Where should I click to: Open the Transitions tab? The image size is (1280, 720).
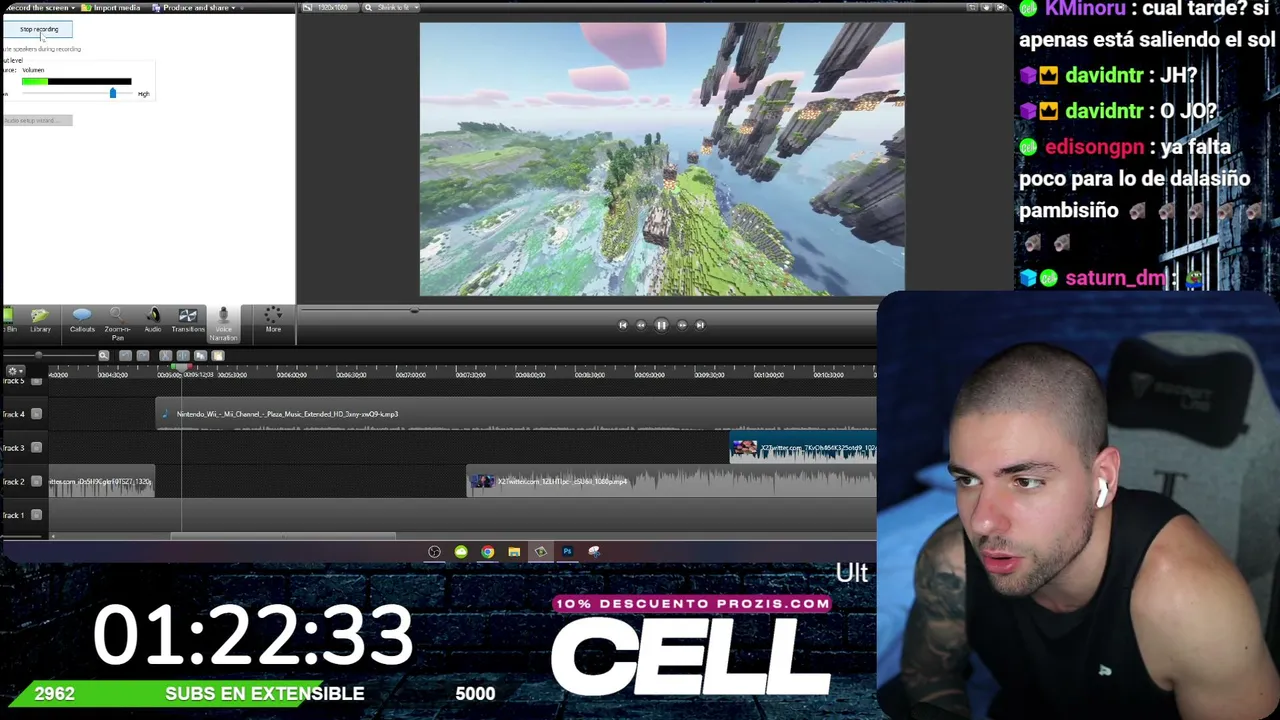[x=188, y=320]
